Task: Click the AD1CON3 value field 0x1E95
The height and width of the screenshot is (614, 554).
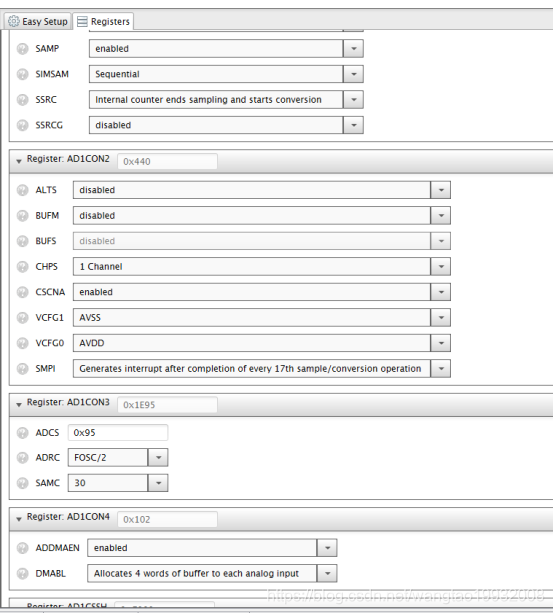Action: point(167,405)
